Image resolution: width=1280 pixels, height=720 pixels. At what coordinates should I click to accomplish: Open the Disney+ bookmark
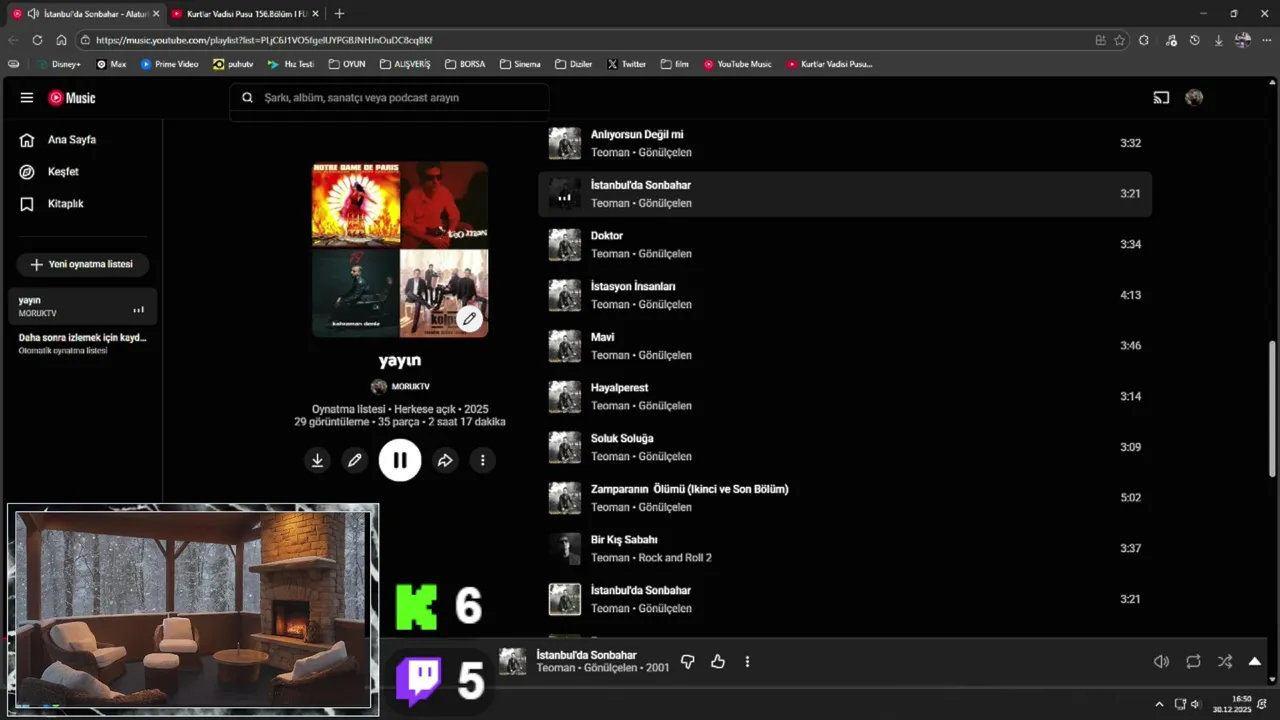[x=59, y=64]
